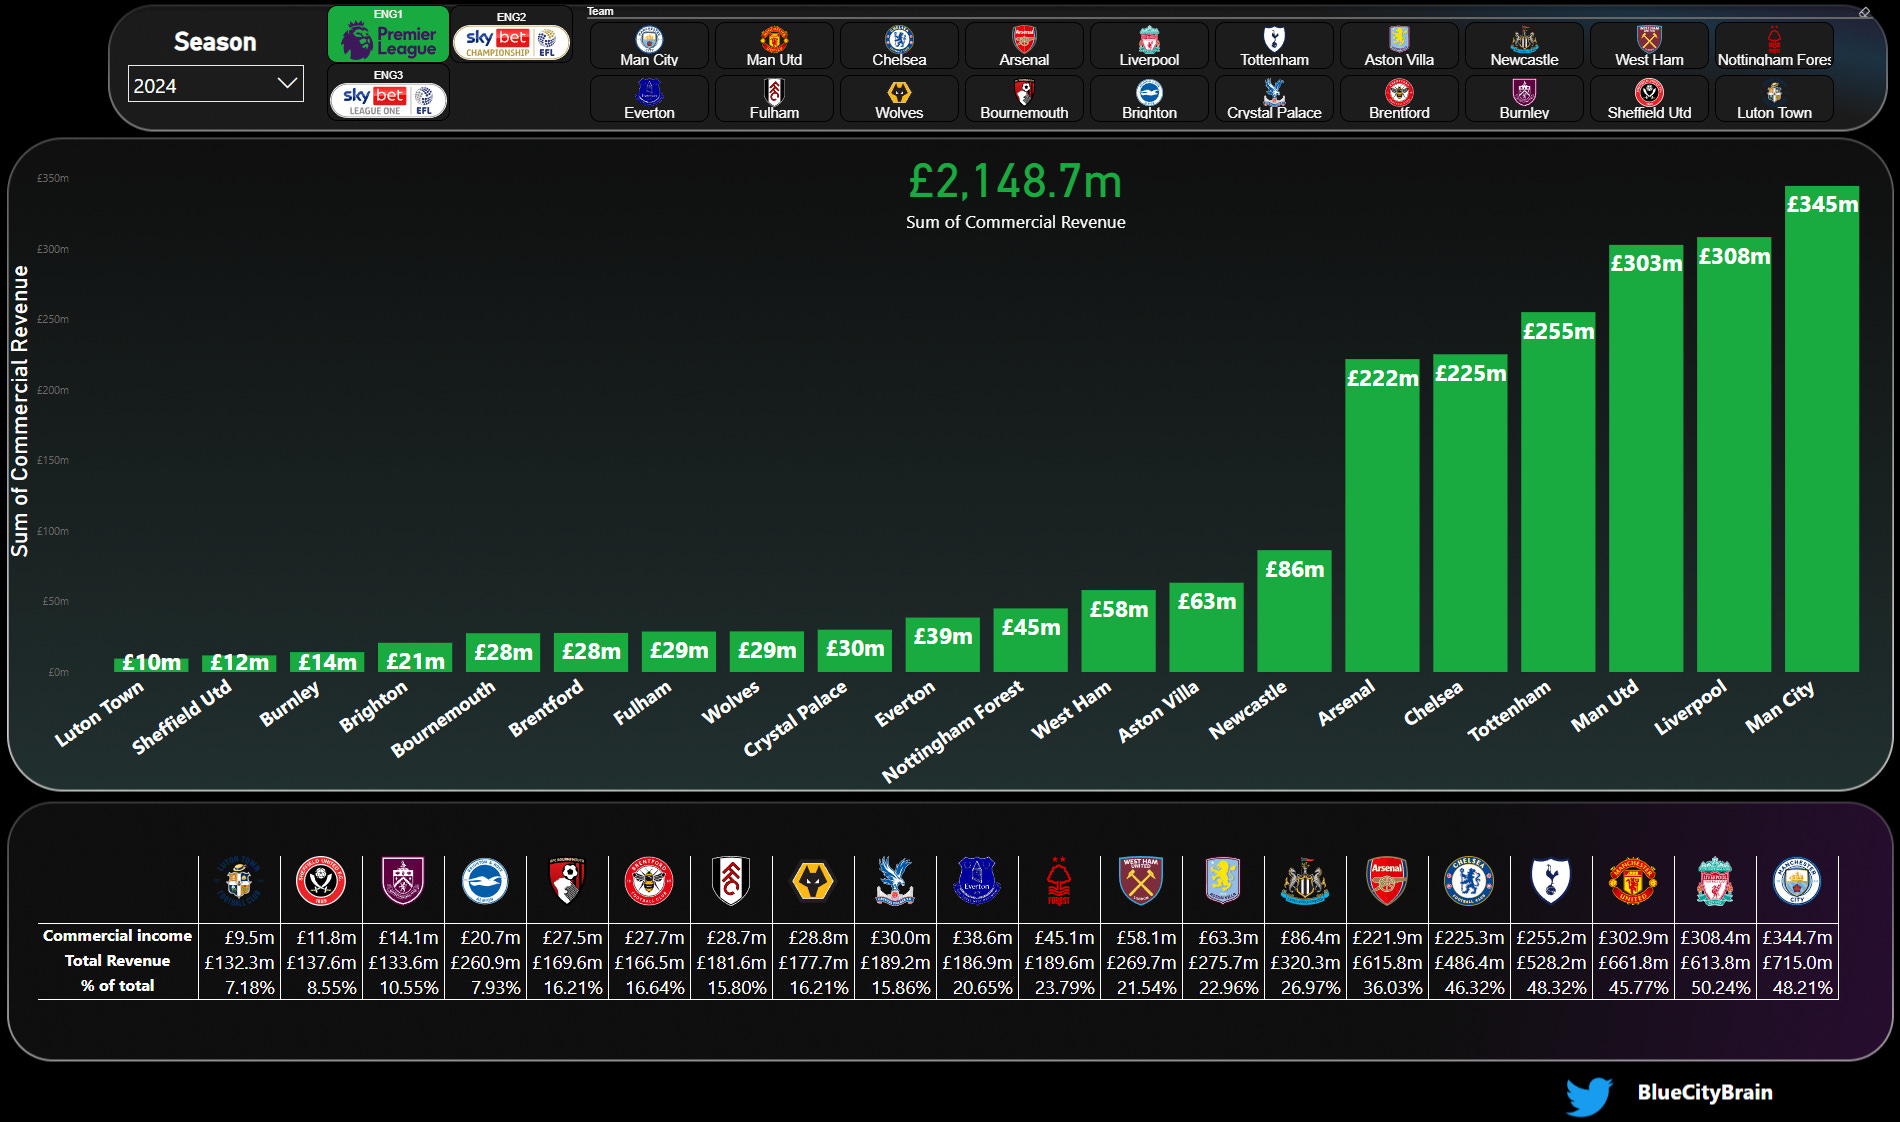Choose Bournemouth in team slicer
1900x1122 pixels.
pyautogui.click(x=1024, y=99)
